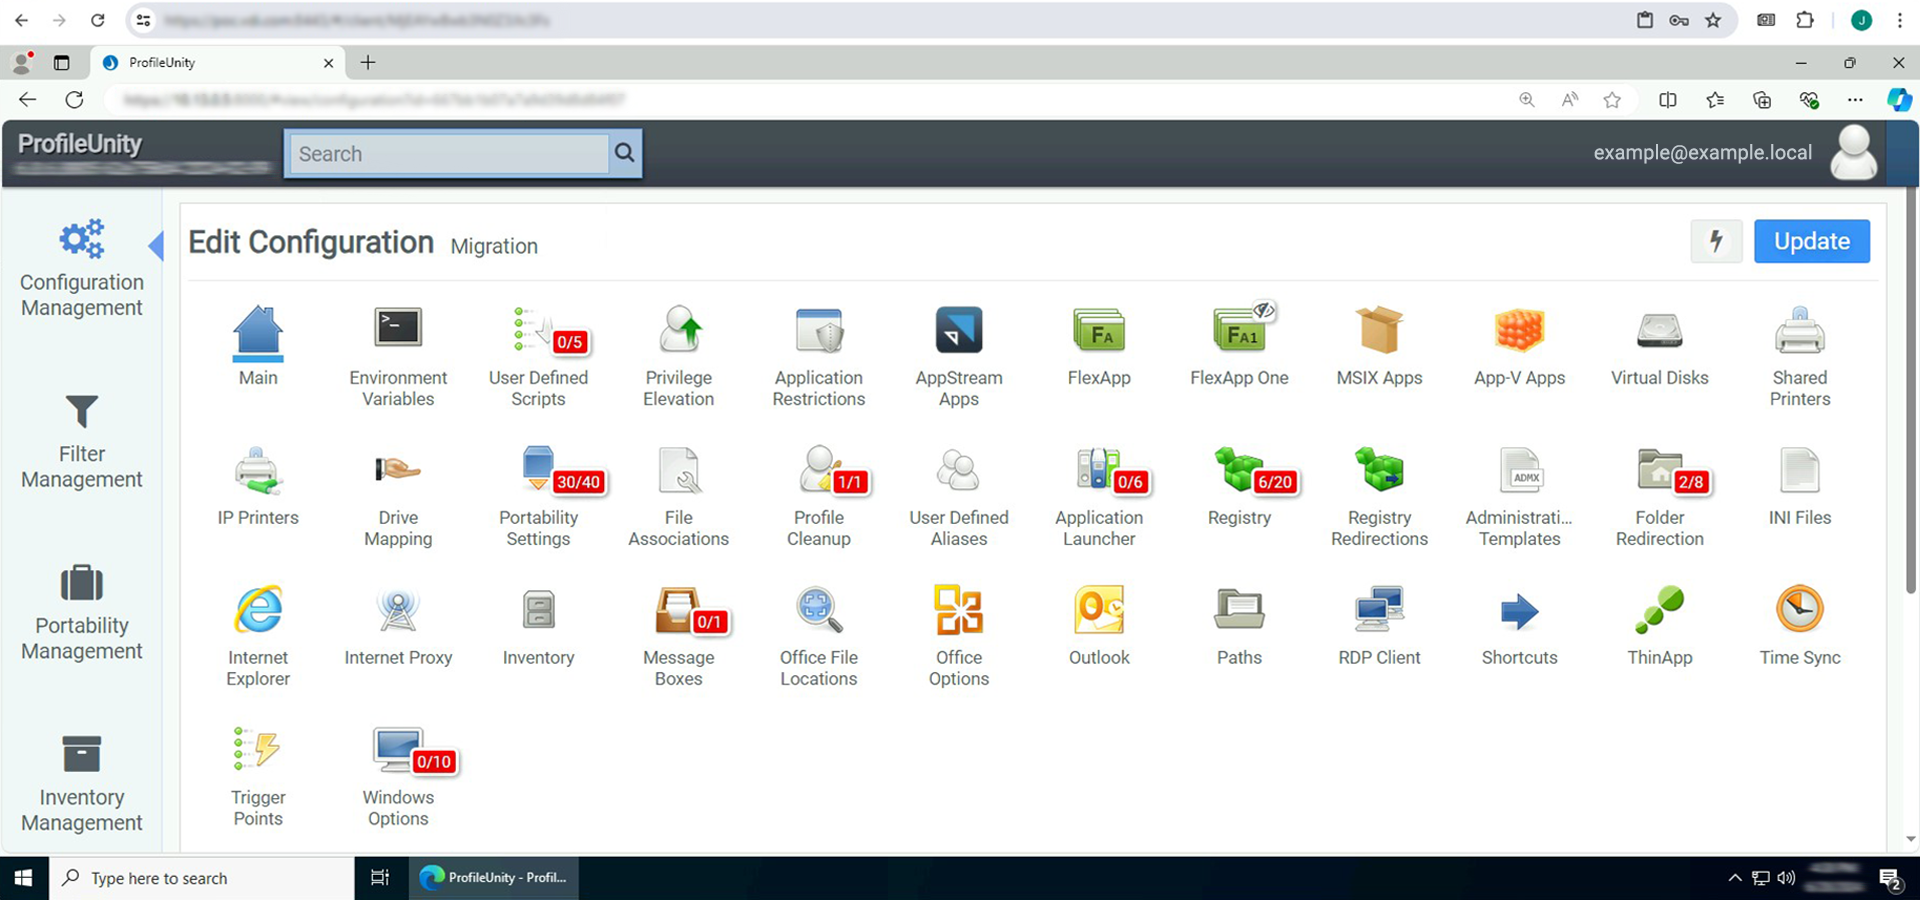This screenshot has width=1920, height=900.
Task: Select the Registry module icon
Action: tap(1239, 472)
